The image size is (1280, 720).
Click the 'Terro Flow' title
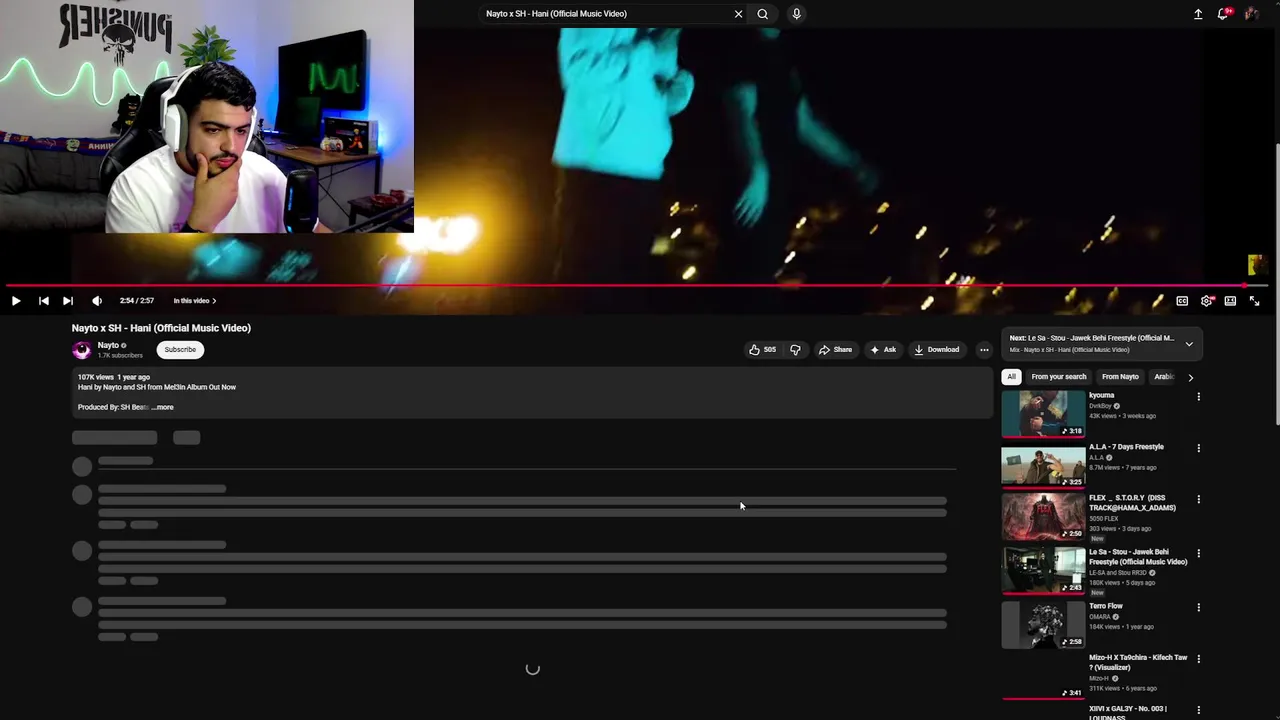click(1106, 606)
